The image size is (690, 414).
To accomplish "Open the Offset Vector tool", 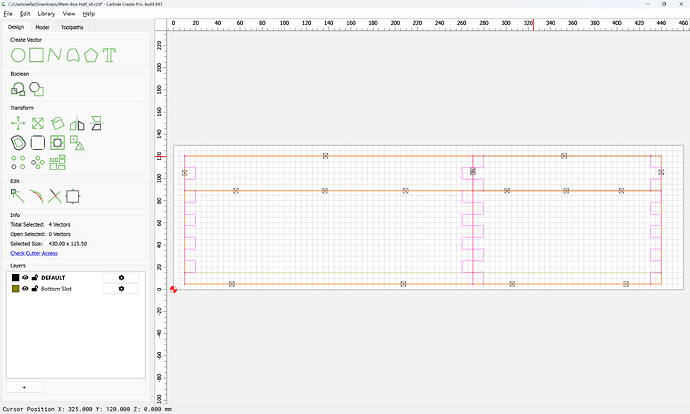I will [18, 143].
